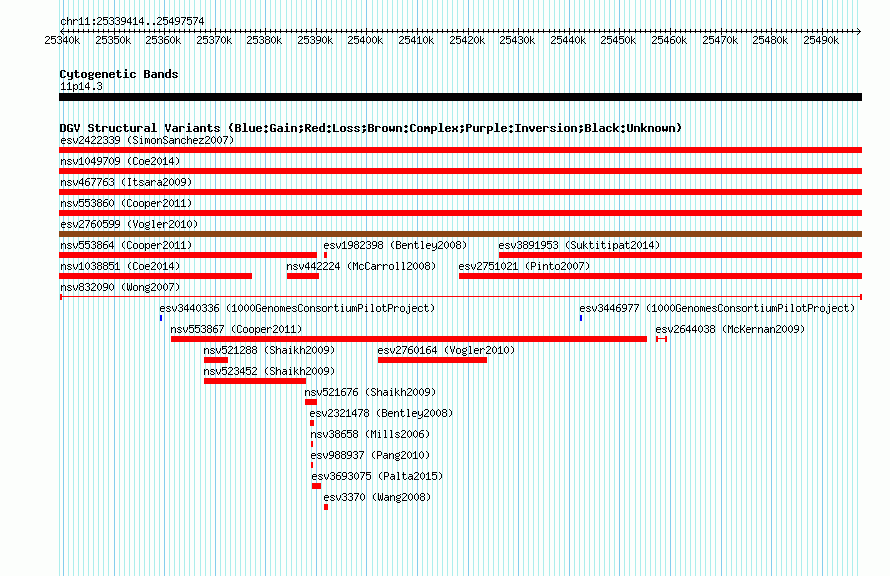This screenshot has height=576, width=890.
Task: Select the esv3891953 red loss bar
Action: pyautogui.click(x=680, y=255)
